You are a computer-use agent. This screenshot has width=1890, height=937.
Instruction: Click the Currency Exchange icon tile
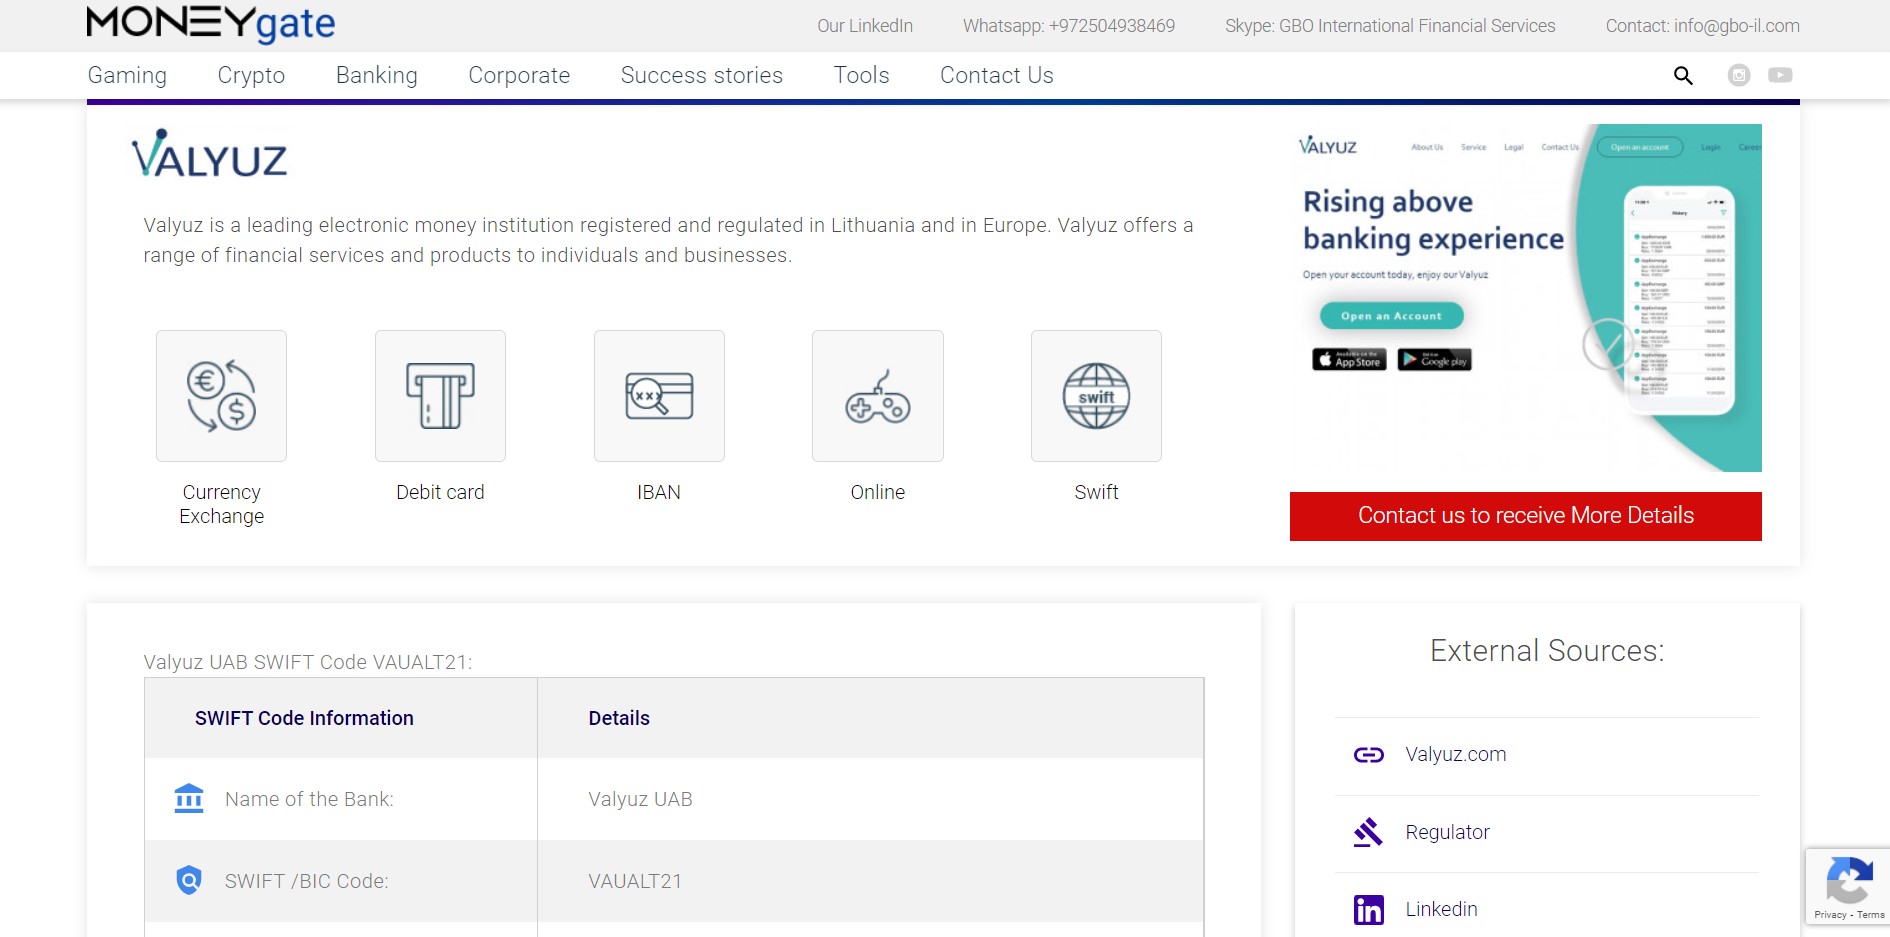click(x=221, y=396)
